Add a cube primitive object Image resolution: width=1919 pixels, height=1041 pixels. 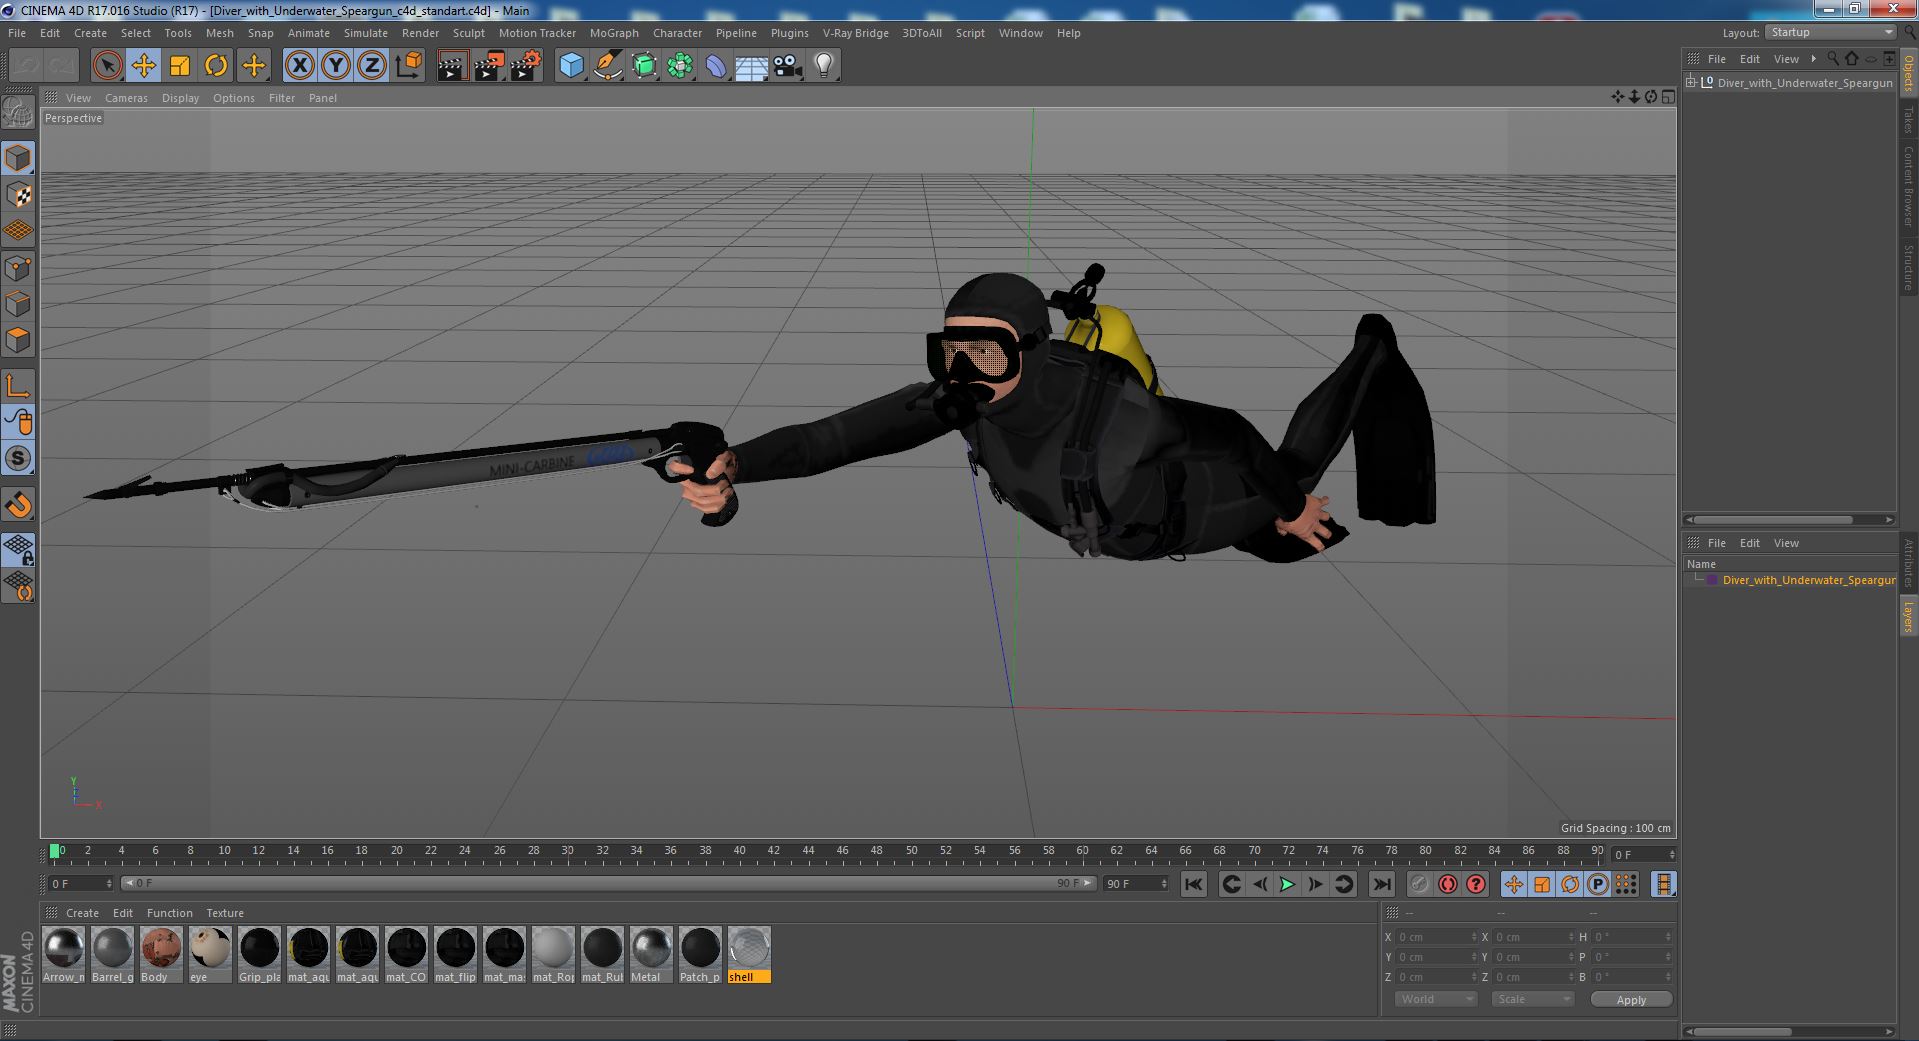[571, 66]
